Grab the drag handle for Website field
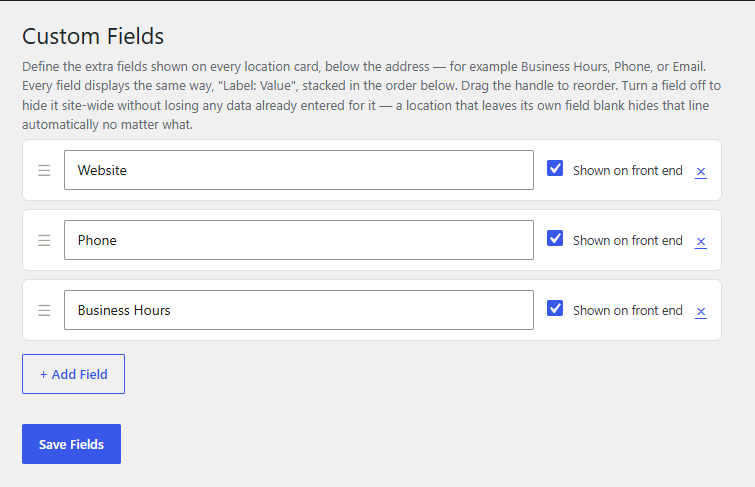 tap(44, 171)
